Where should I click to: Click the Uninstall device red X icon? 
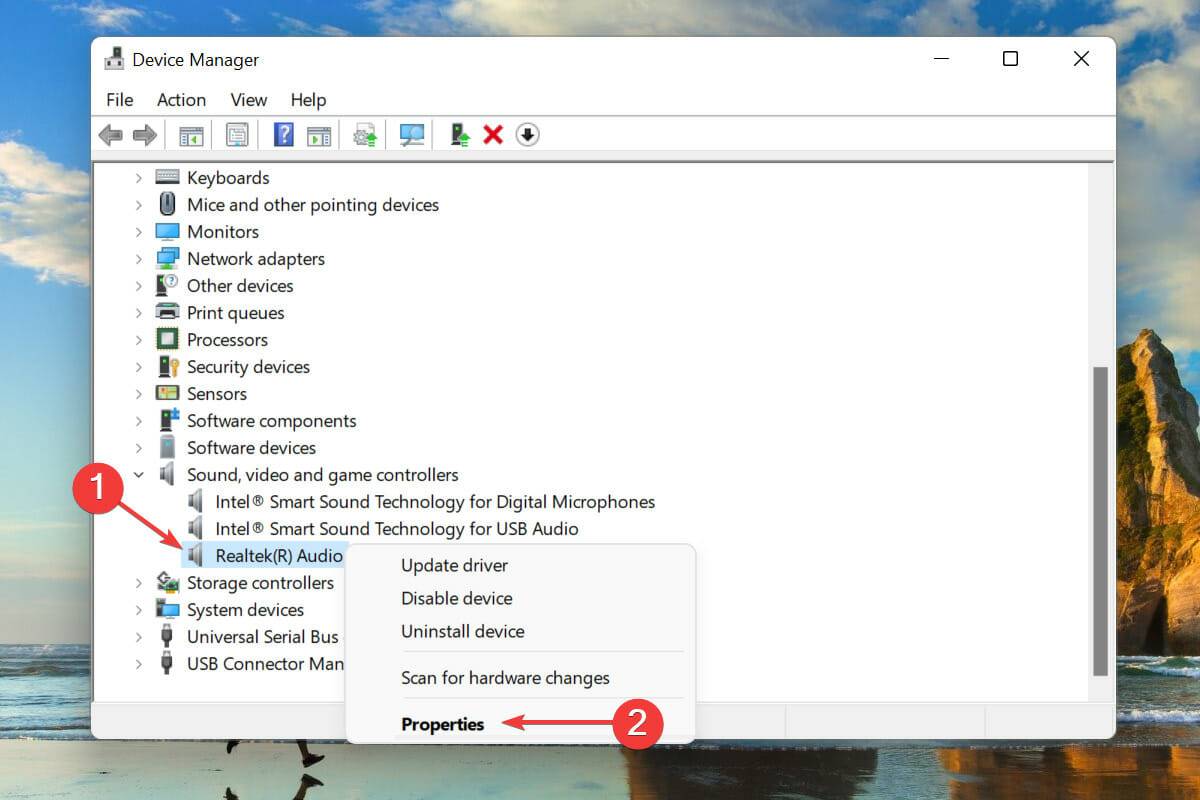tap(492, 134)
